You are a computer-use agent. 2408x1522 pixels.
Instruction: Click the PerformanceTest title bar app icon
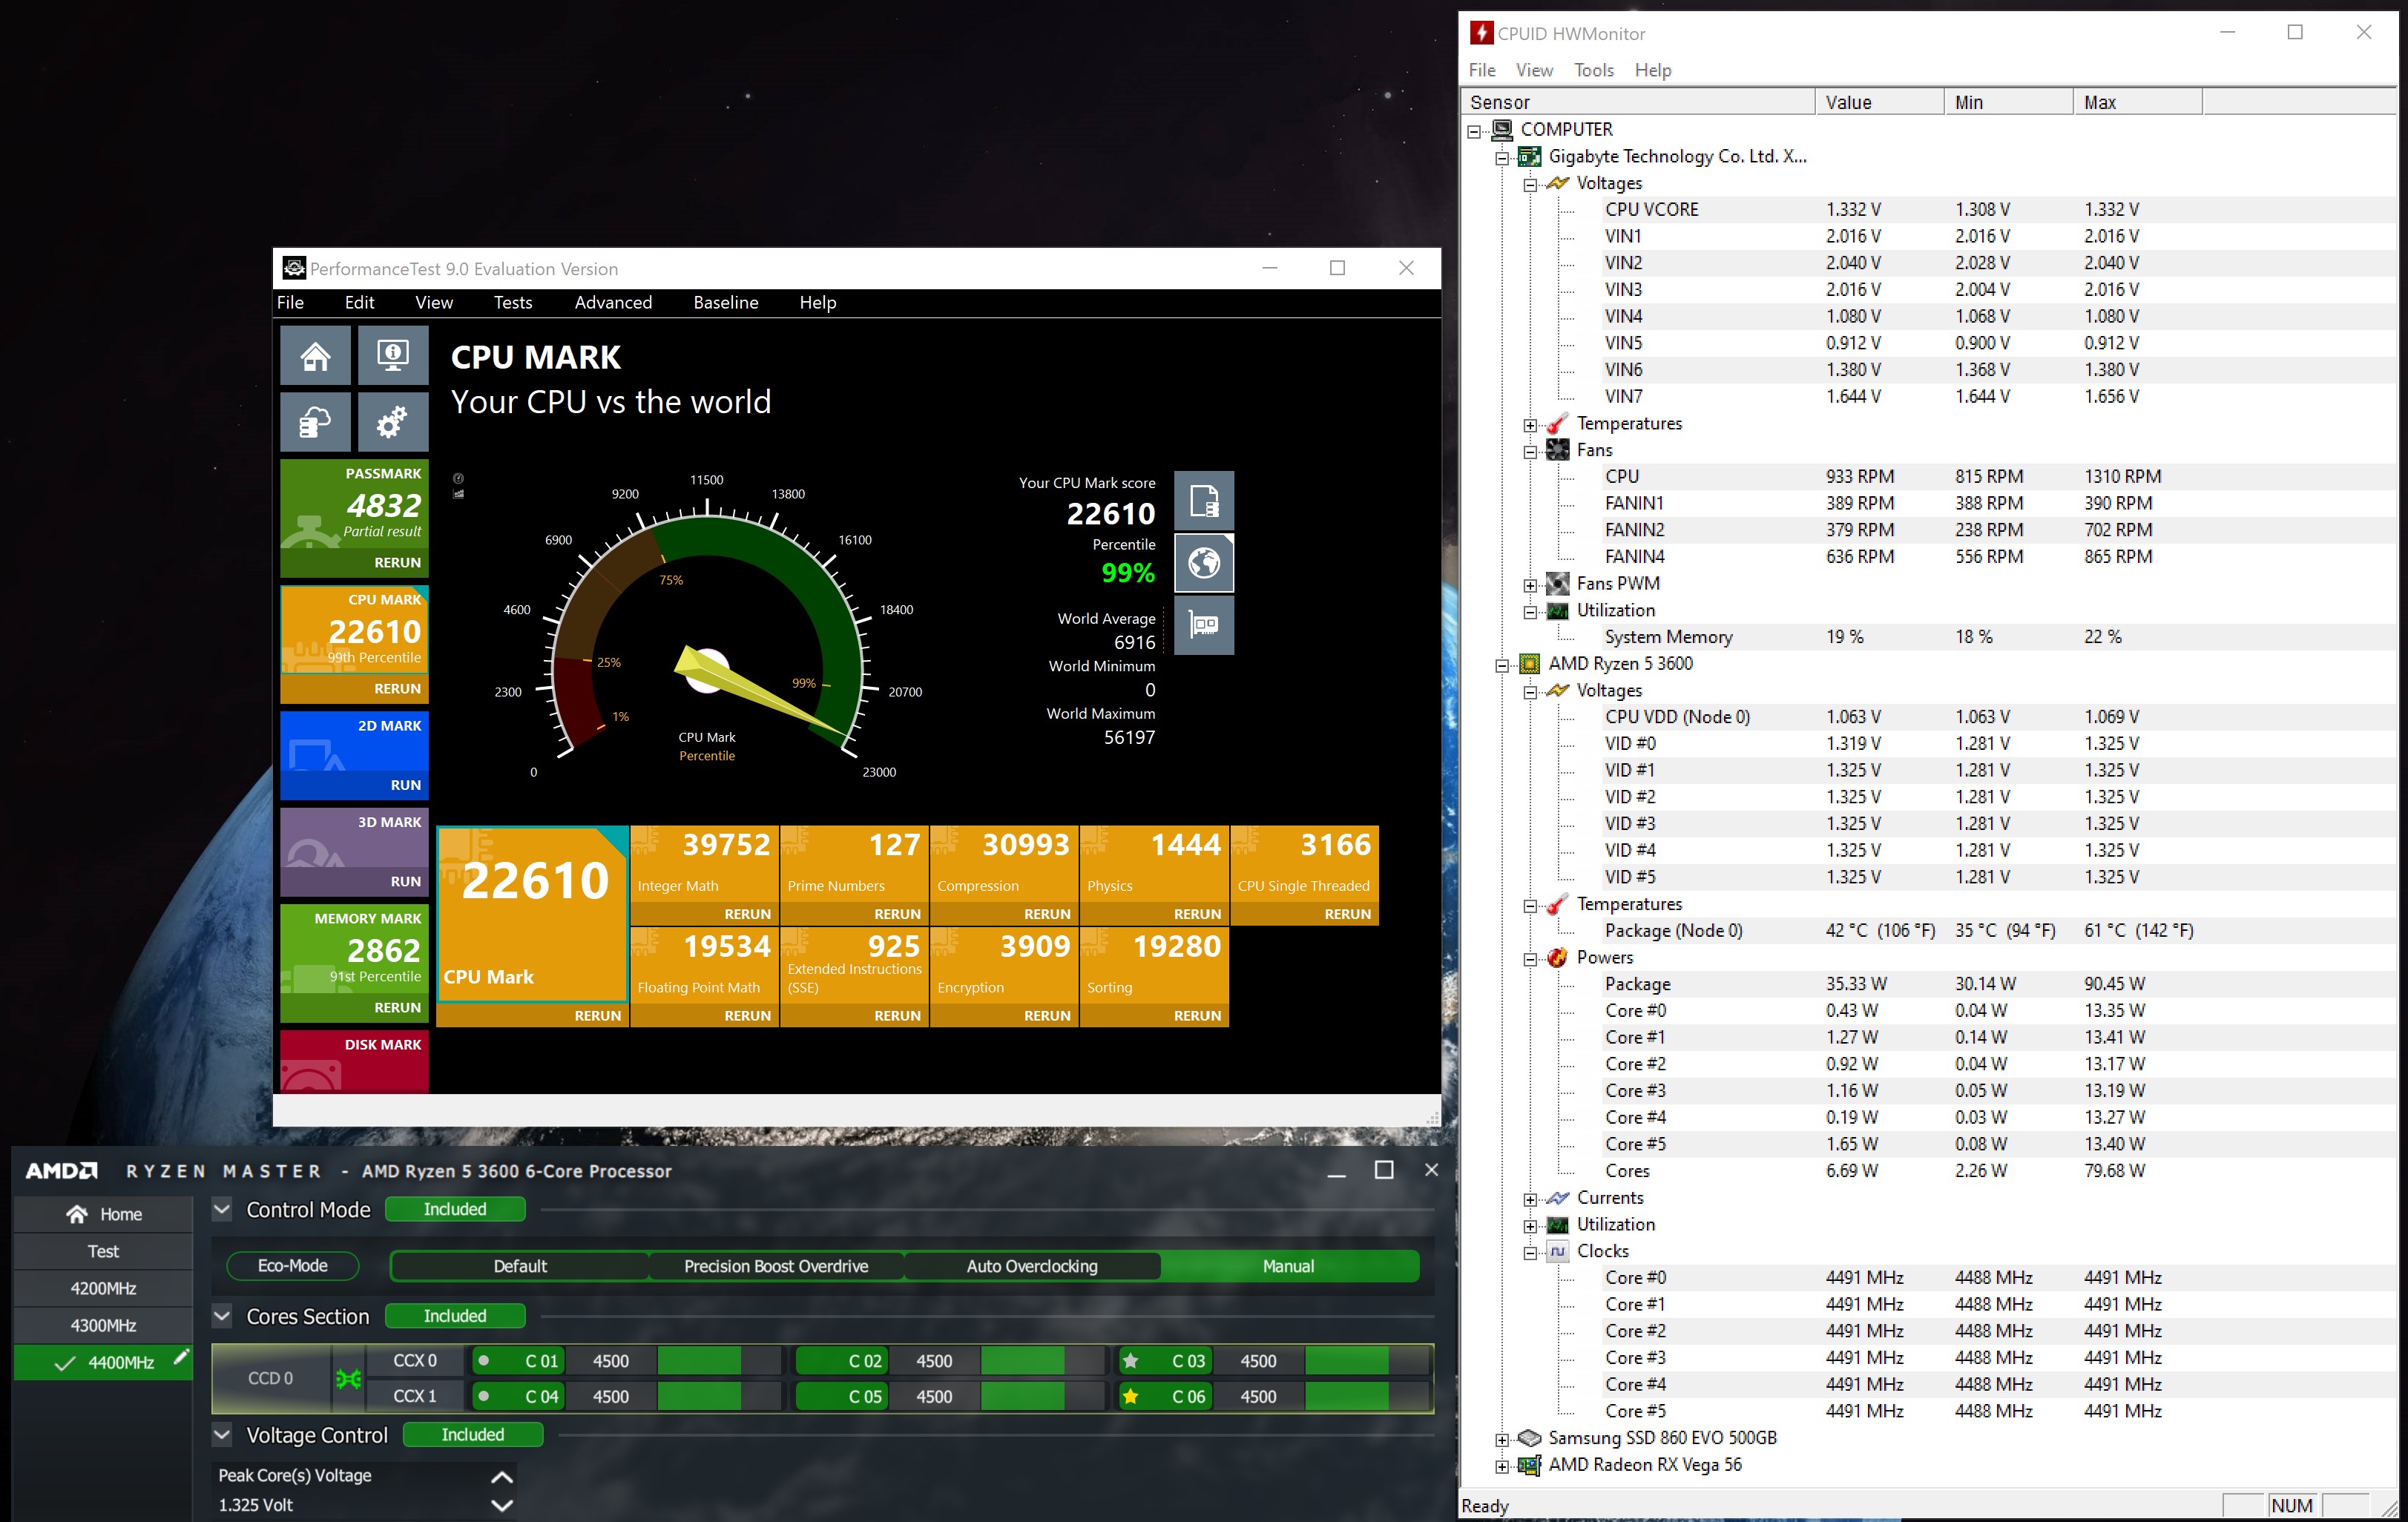[x=294, y=268]
